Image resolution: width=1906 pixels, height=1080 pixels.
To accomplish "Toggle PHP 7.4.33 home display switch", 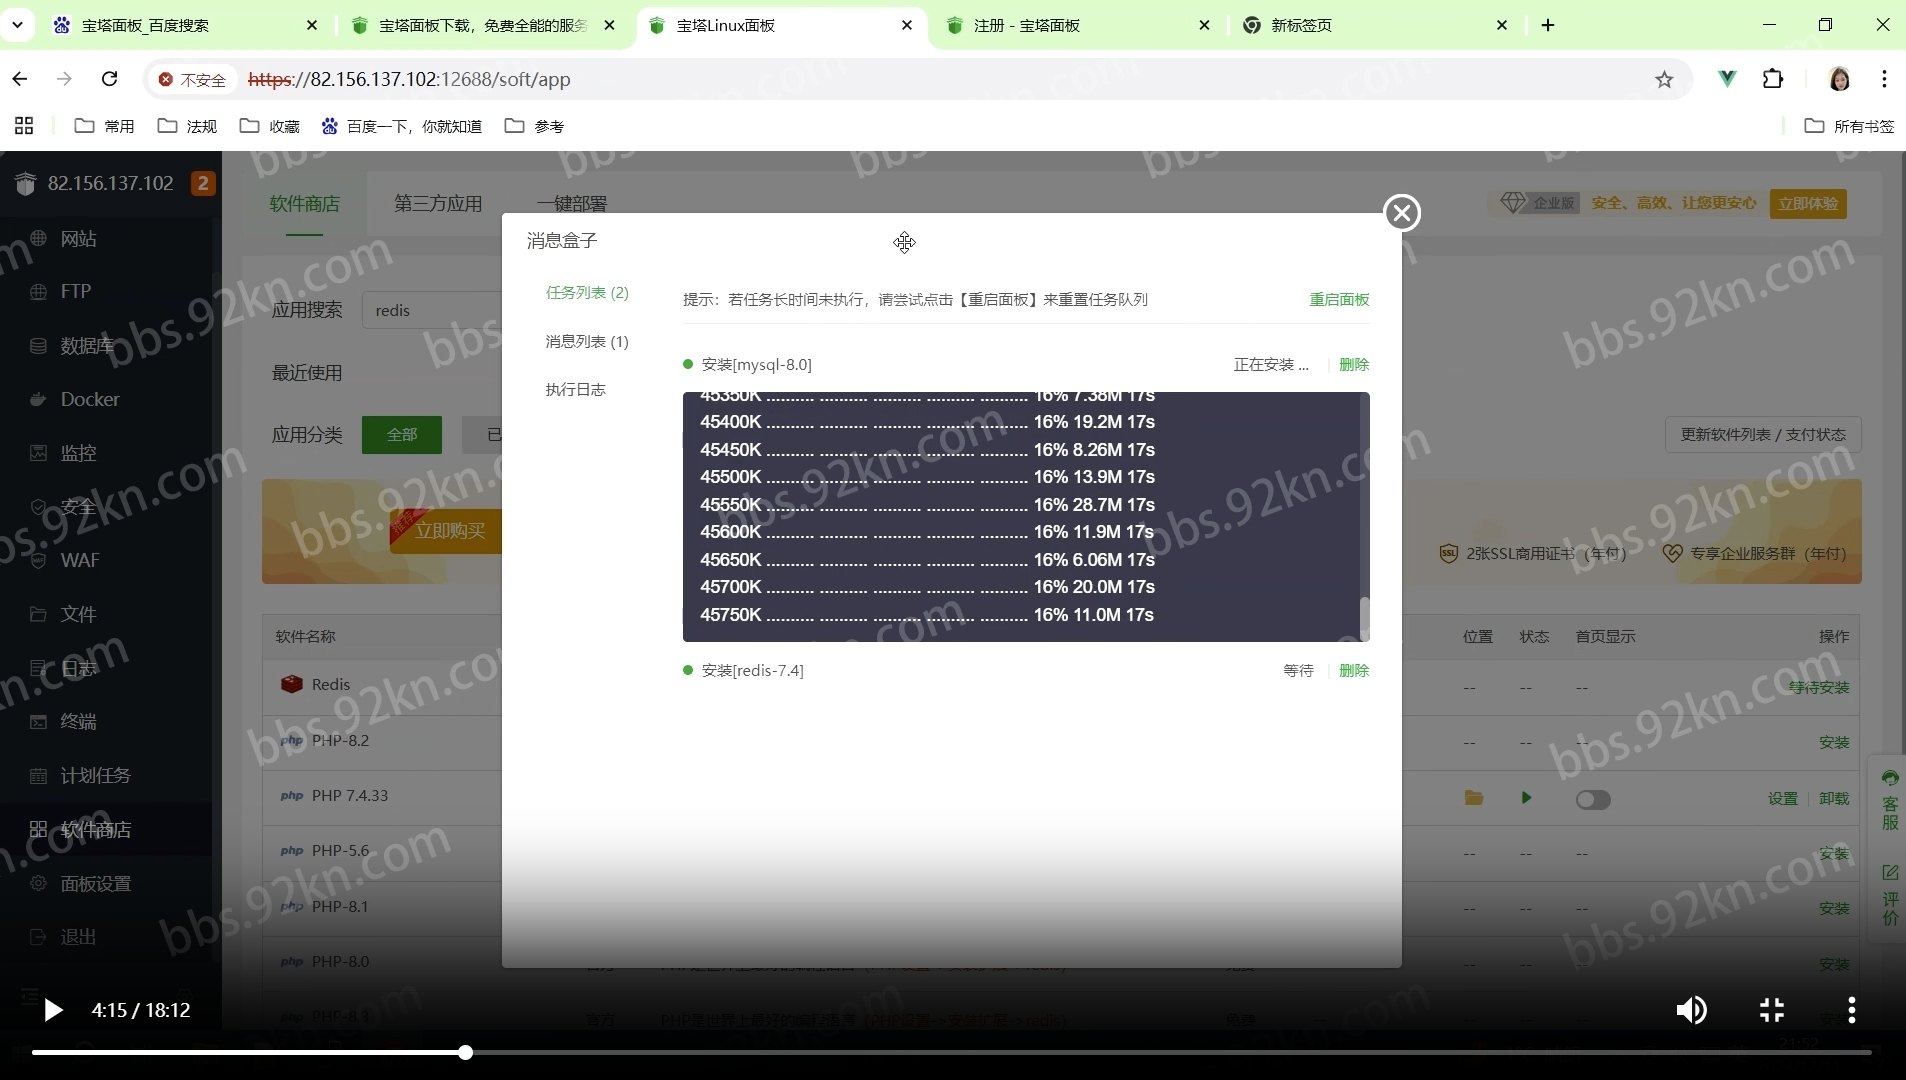I will click(x=1593, y=799).
